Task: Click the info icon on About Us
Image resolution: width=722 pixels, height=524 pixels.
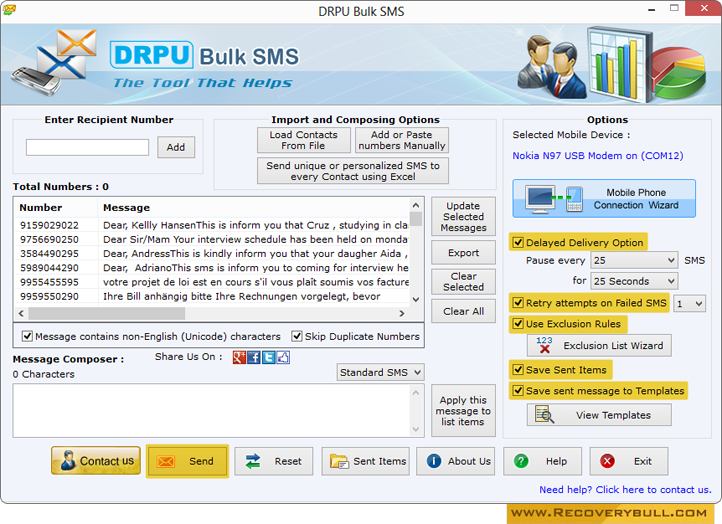Action: (434, 461)
